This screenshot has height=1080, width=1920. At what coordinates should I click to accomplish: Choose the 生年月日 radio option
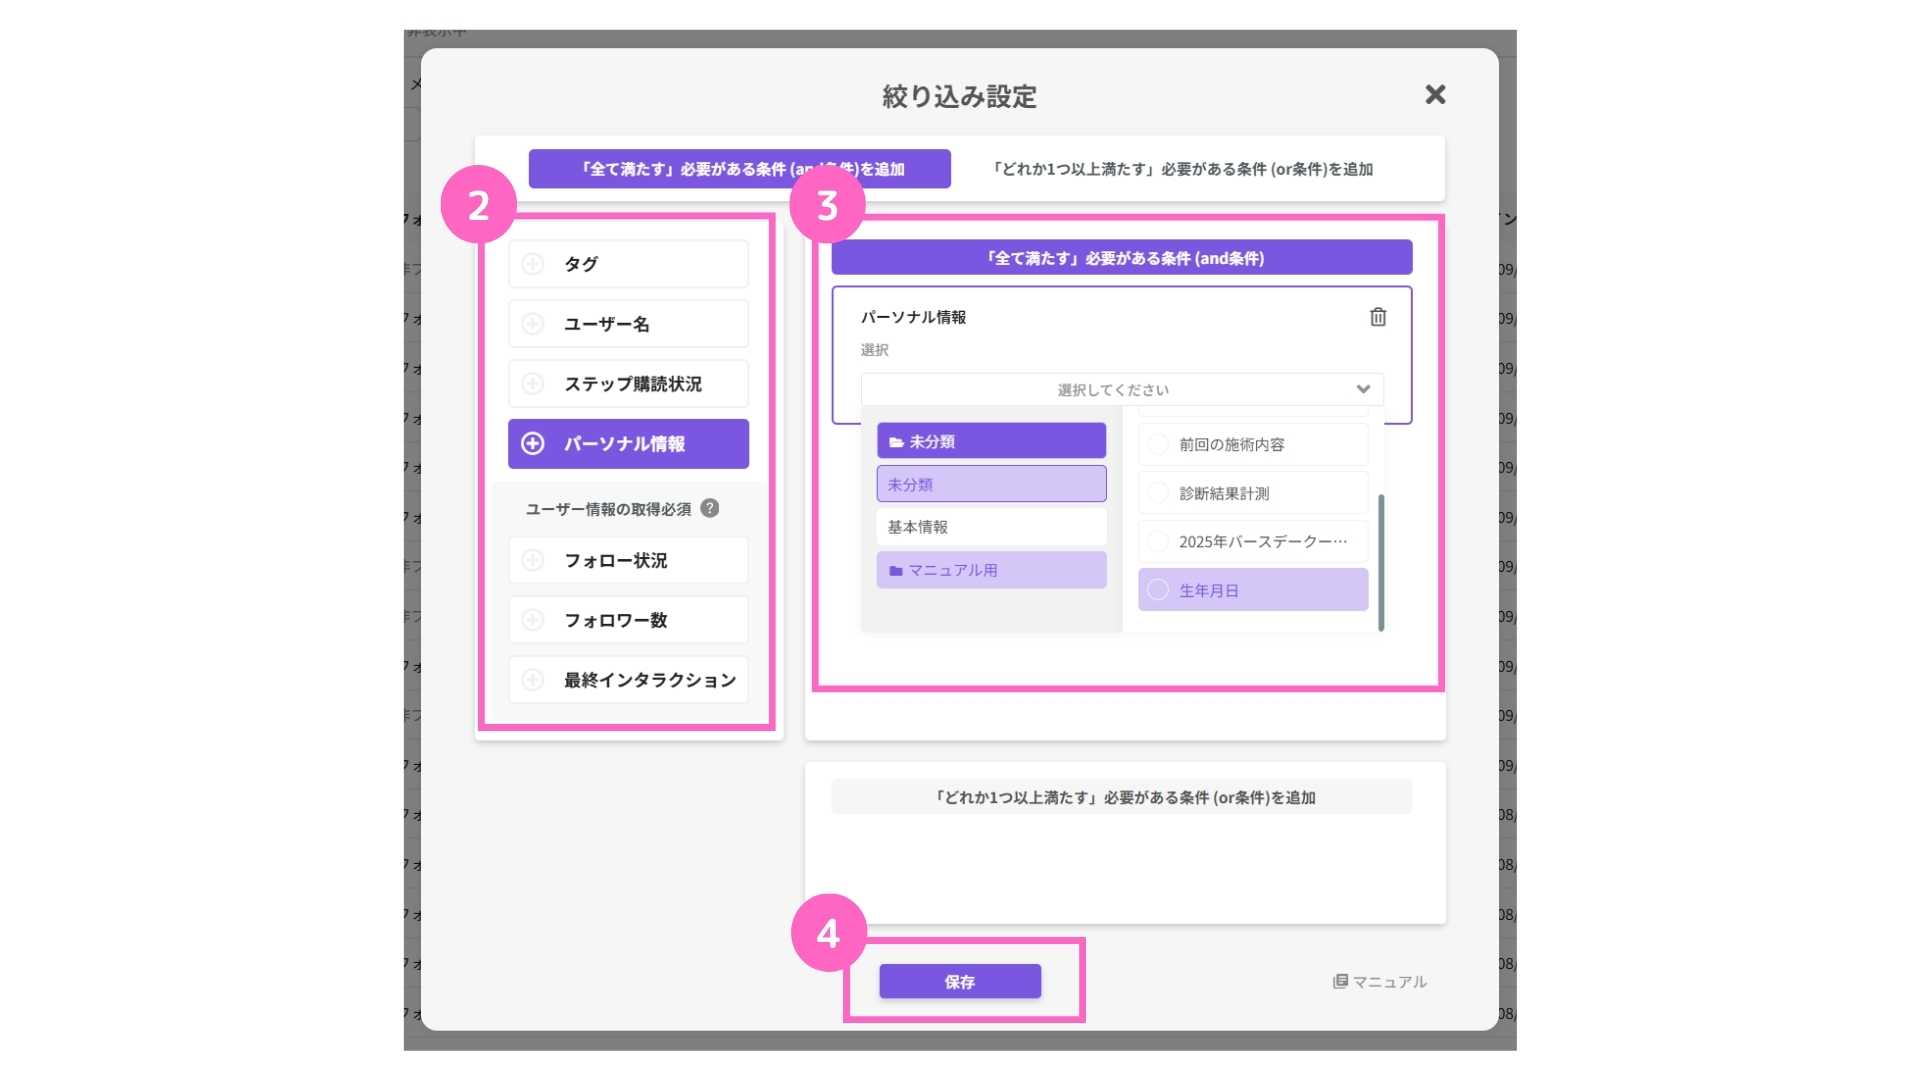pos(1158,590)
